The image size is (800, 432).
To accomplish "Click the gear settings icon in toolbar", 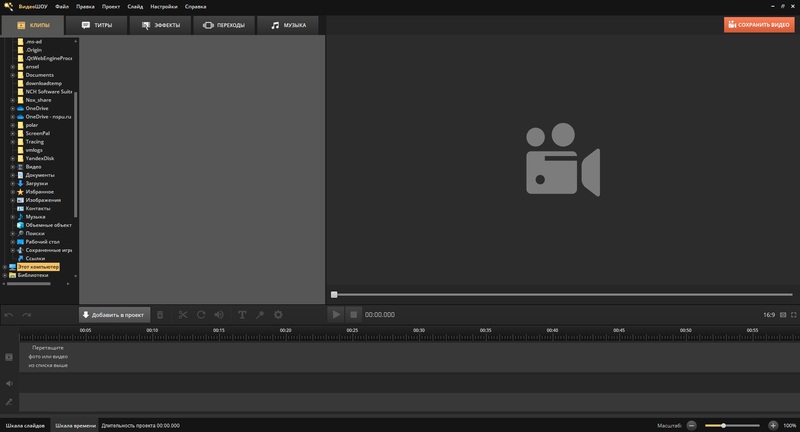I will tap(277, 314).
